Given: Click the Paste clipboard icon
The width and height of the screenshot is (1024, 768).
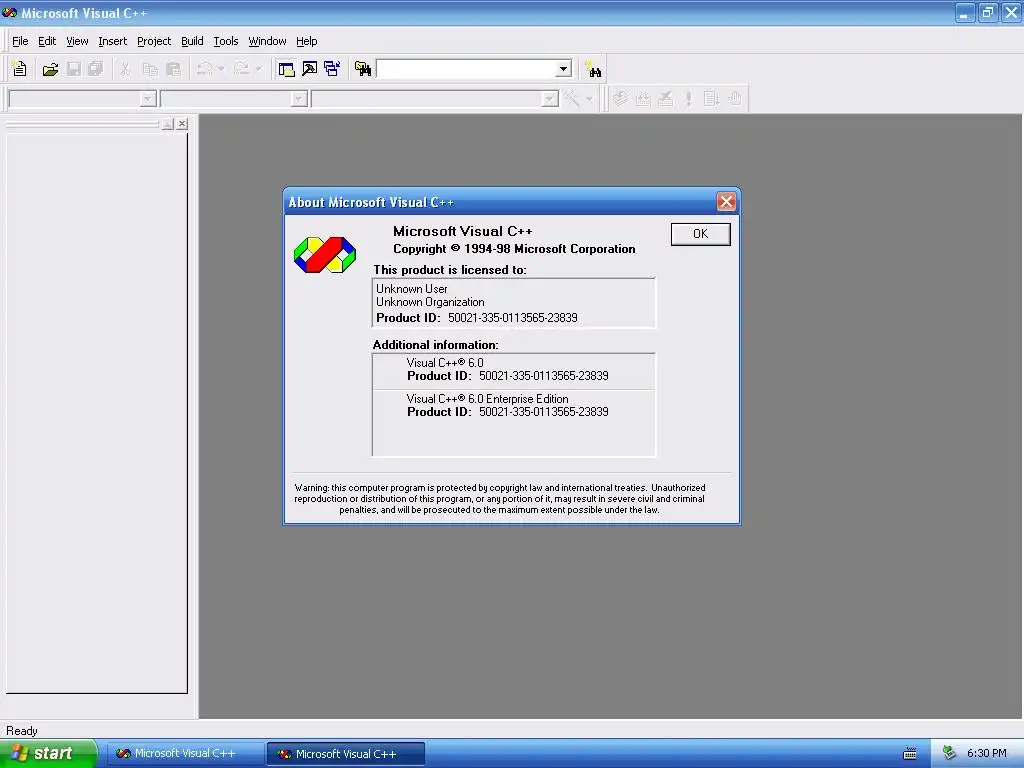Looking at the screenshot, I should [174, 69].
